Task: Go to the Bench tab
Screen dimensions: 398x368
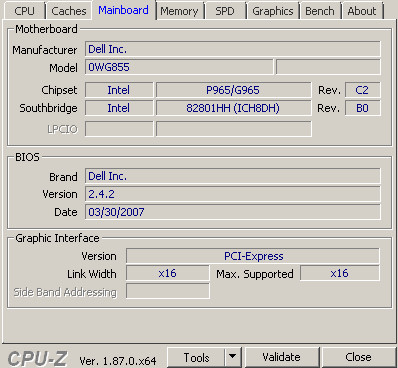Action: tap(320, 11)
